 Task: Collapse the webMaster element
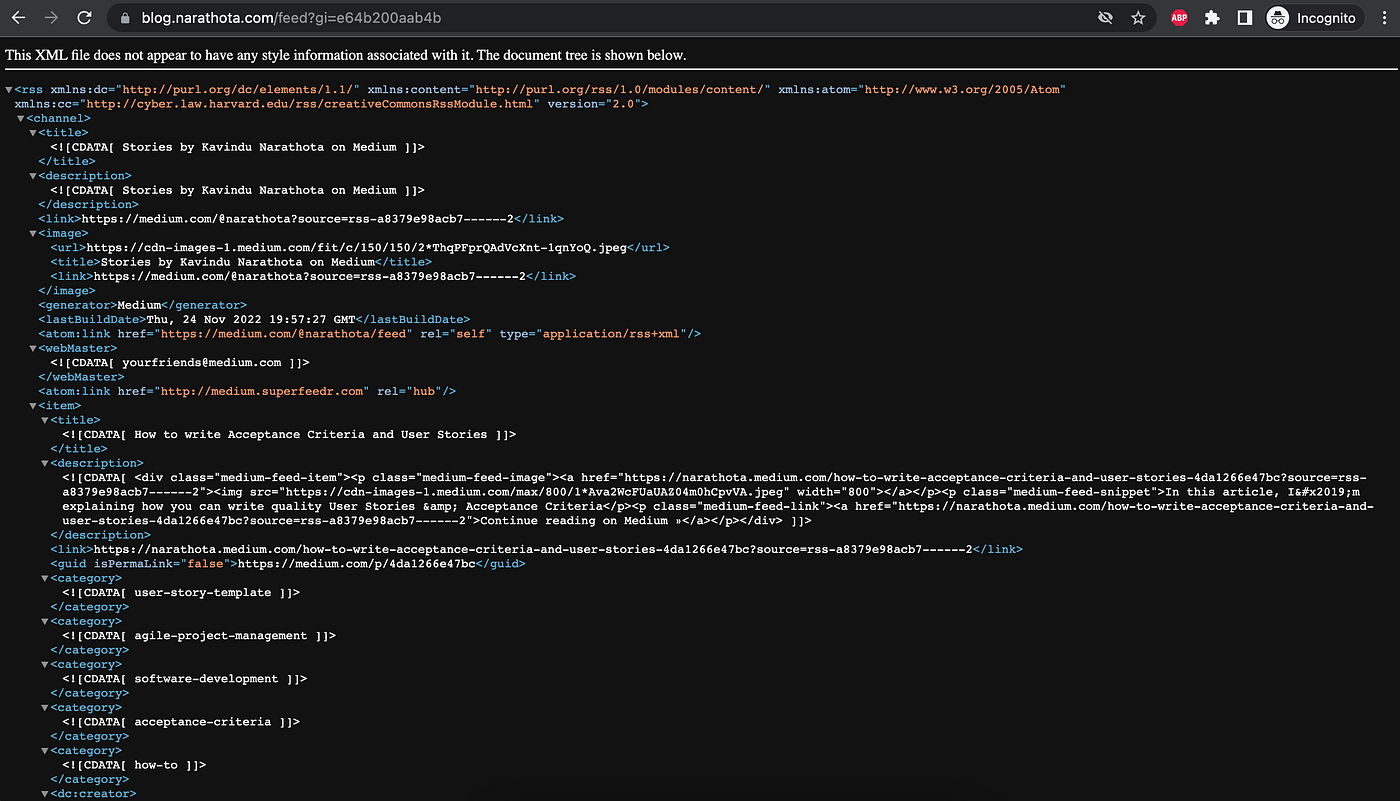click(x=33, y=349)
